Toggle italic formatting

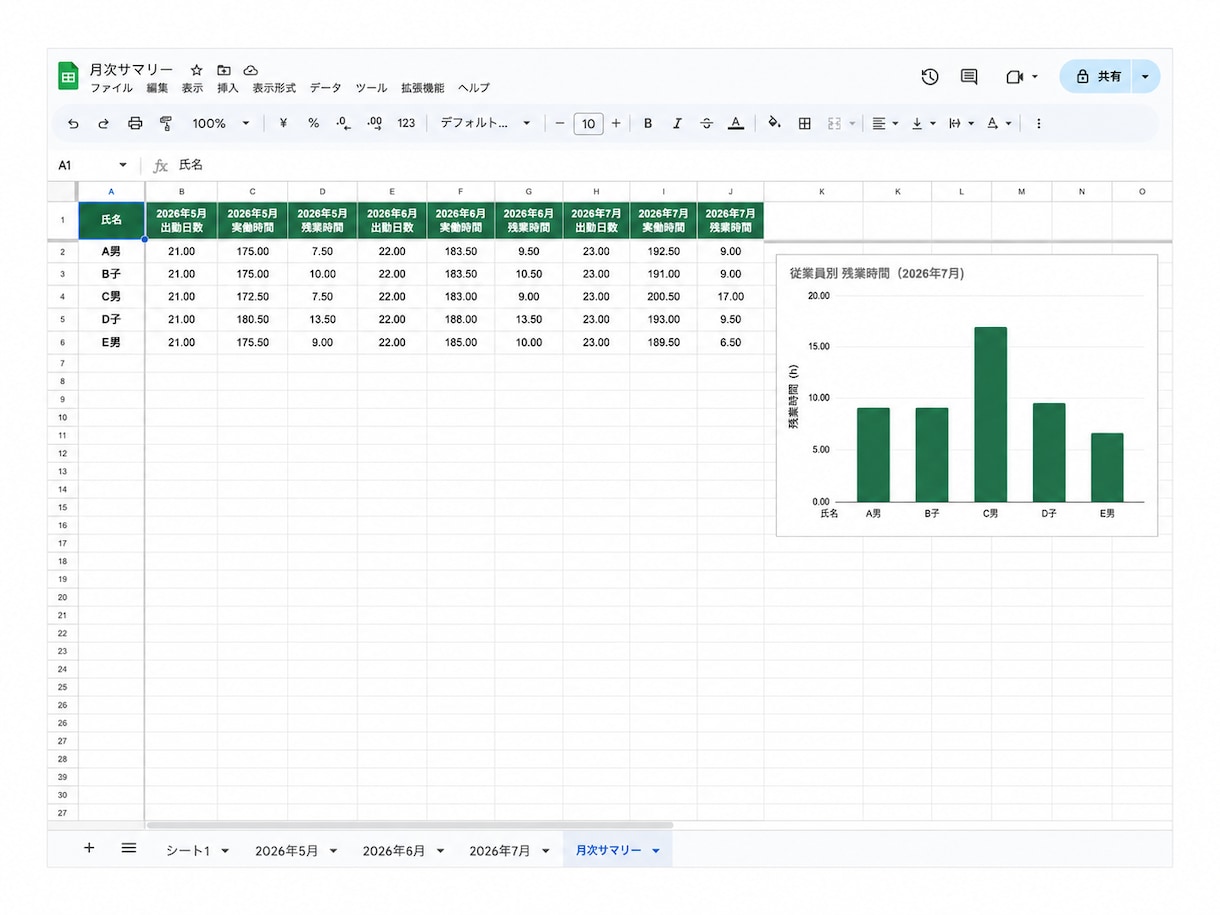pos(677,124)
